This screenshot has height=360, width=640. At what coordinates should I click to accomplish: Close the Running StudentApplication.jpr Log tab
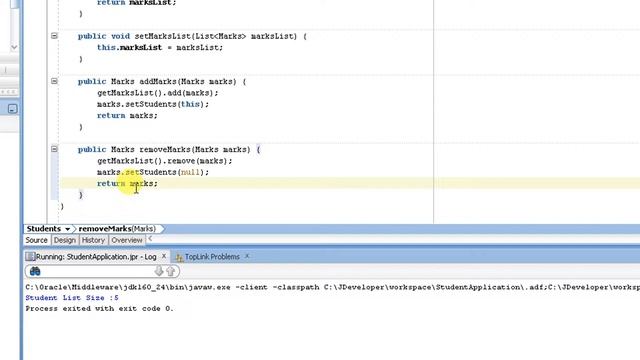164,256
